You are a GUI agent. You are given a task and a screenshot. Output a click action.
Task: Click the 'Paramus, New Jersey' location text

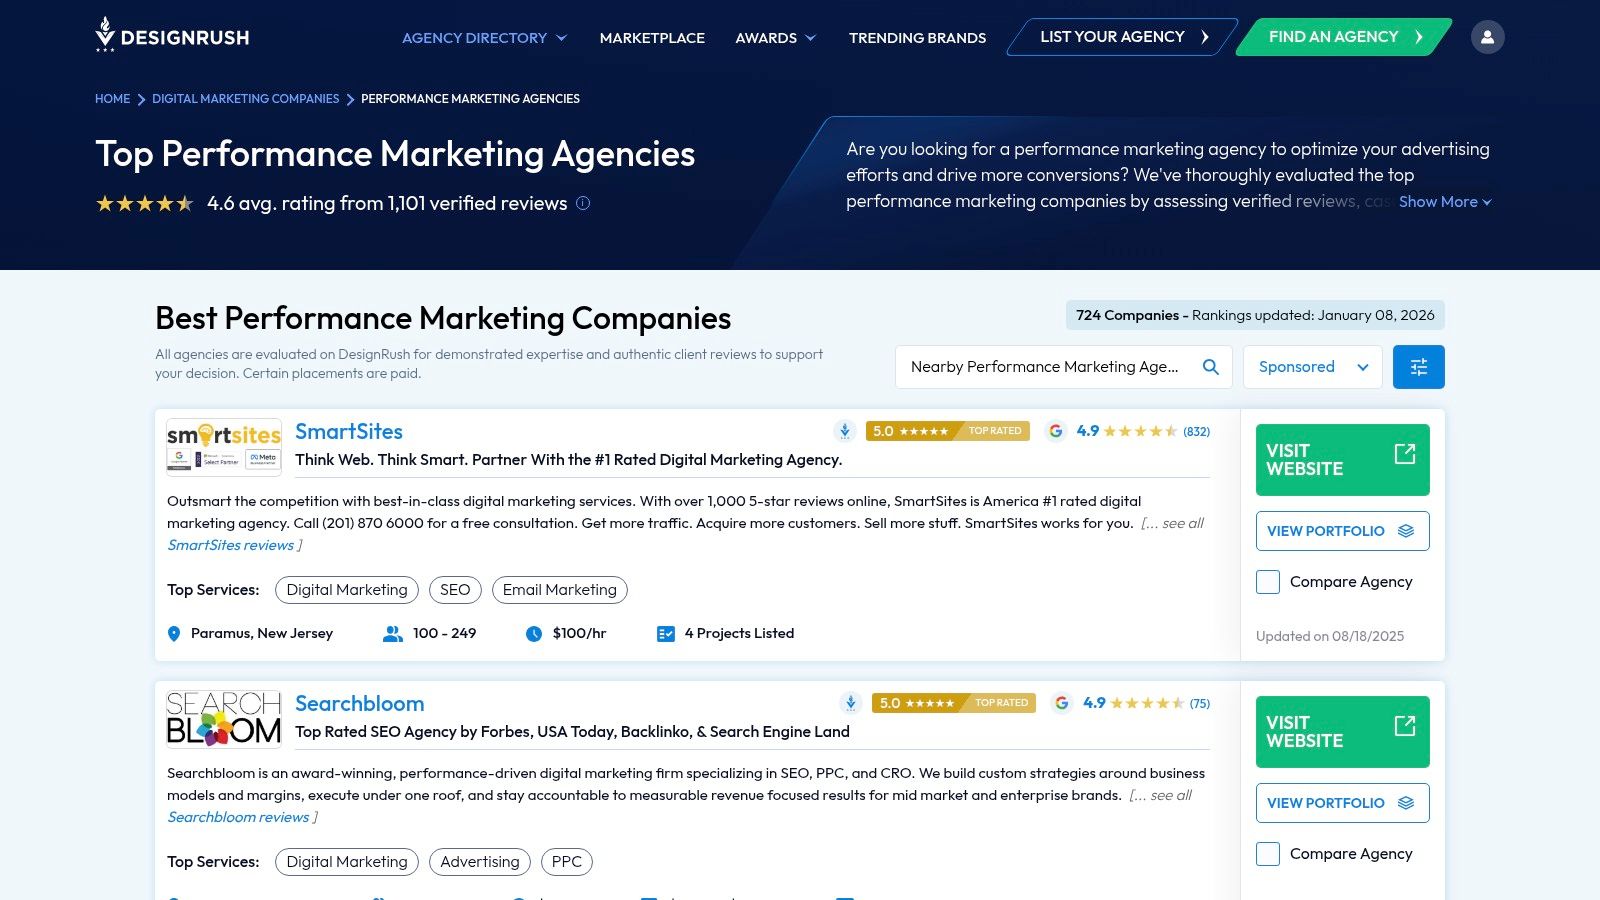click(x=262, y=634)
